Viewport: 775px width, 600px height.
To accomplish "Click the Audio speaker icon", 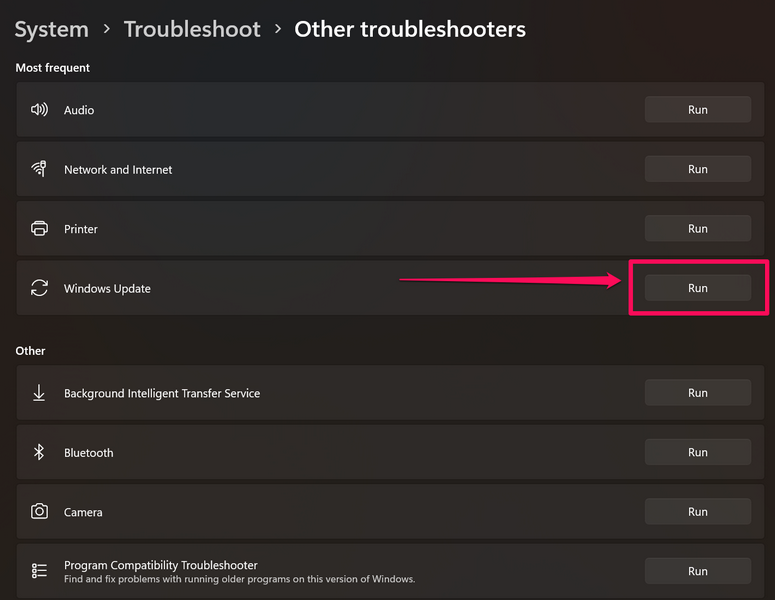I will coord(40,110).
